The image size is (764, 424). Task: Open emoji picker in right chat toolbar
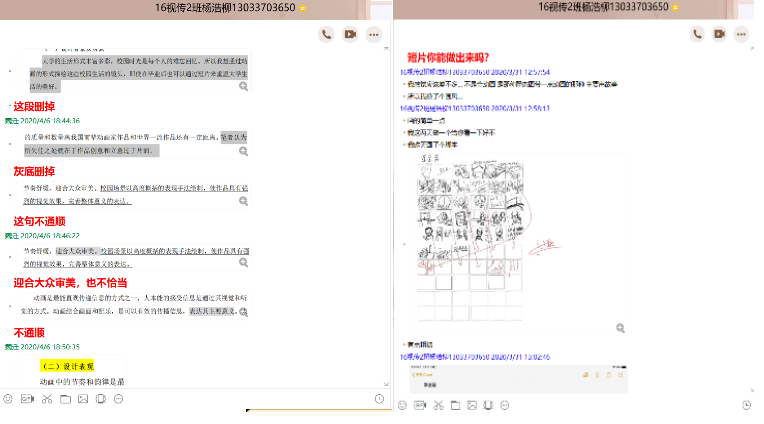pyautogui.click(x=401, y=405)
